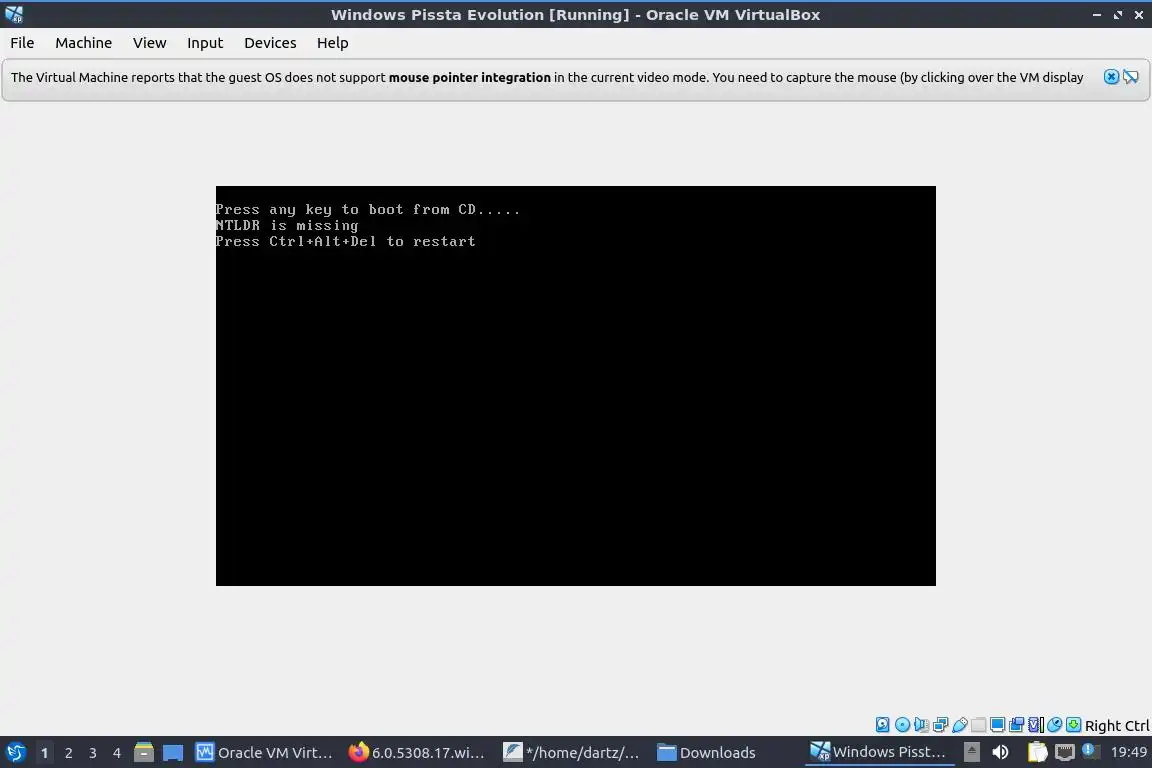Viewport: 1152px width, 768px height.
Task: Open the clipboard manager tray icon
Action: point(1037,752)
